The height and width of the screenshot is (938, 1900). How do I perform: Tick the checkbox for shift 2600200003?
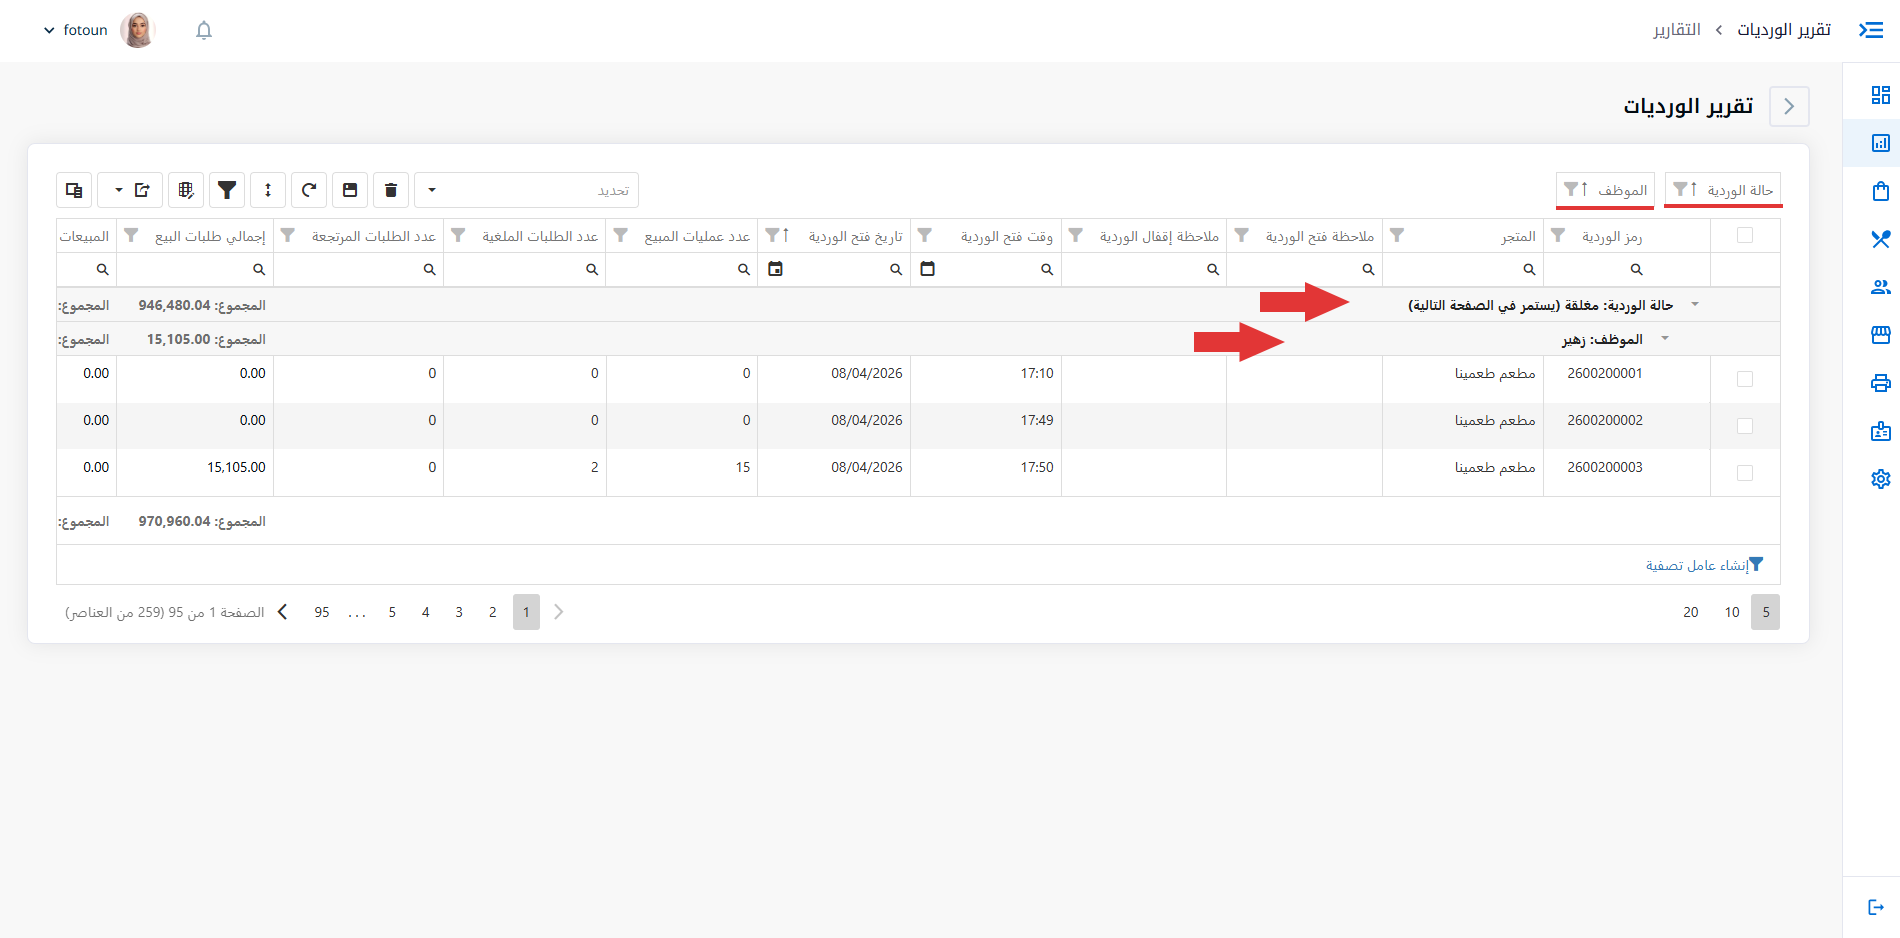(1745, 473)
